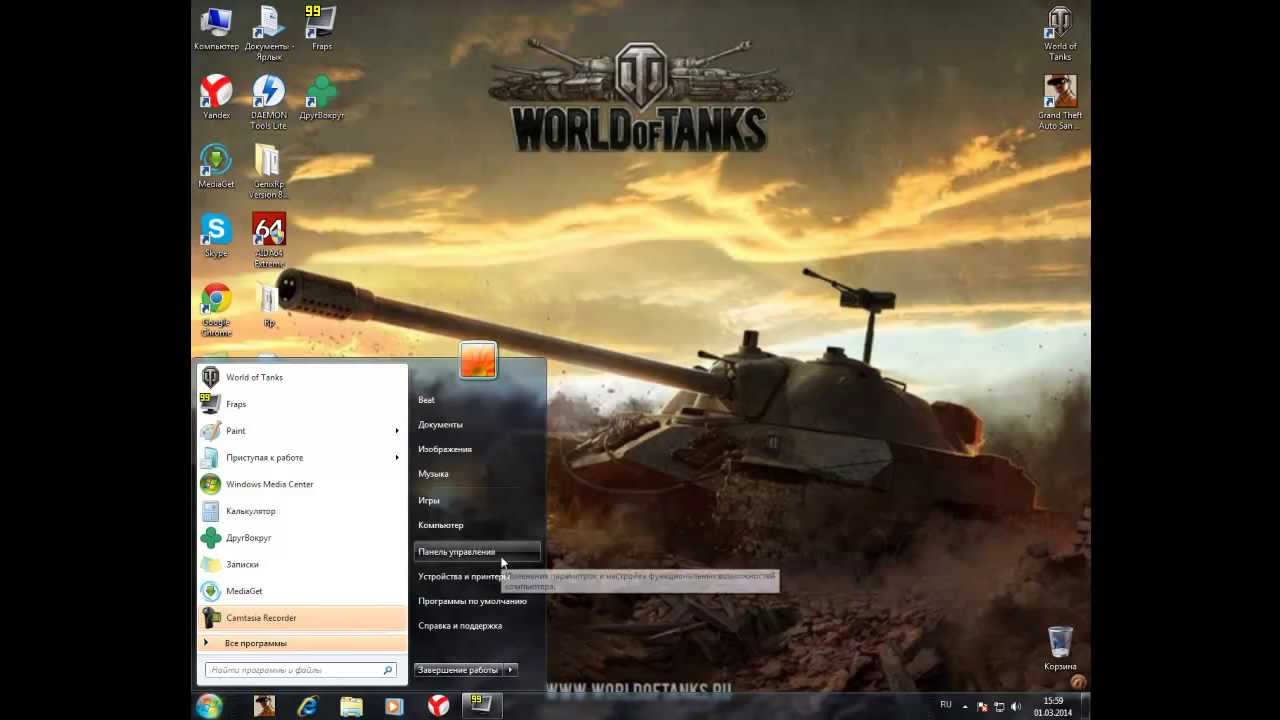Viewport: 1280px width, 720px height.
Task: Open Yandex browser from taskbar
Action: pos(438,706)
